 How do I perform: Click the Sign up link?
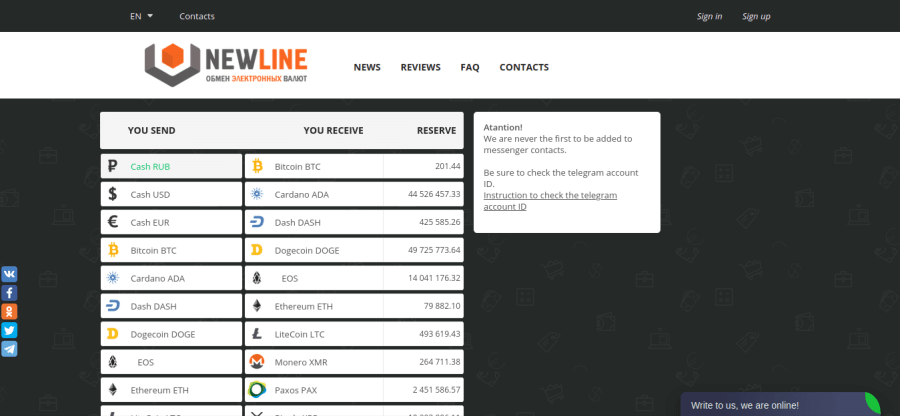[x=756, y=16]
